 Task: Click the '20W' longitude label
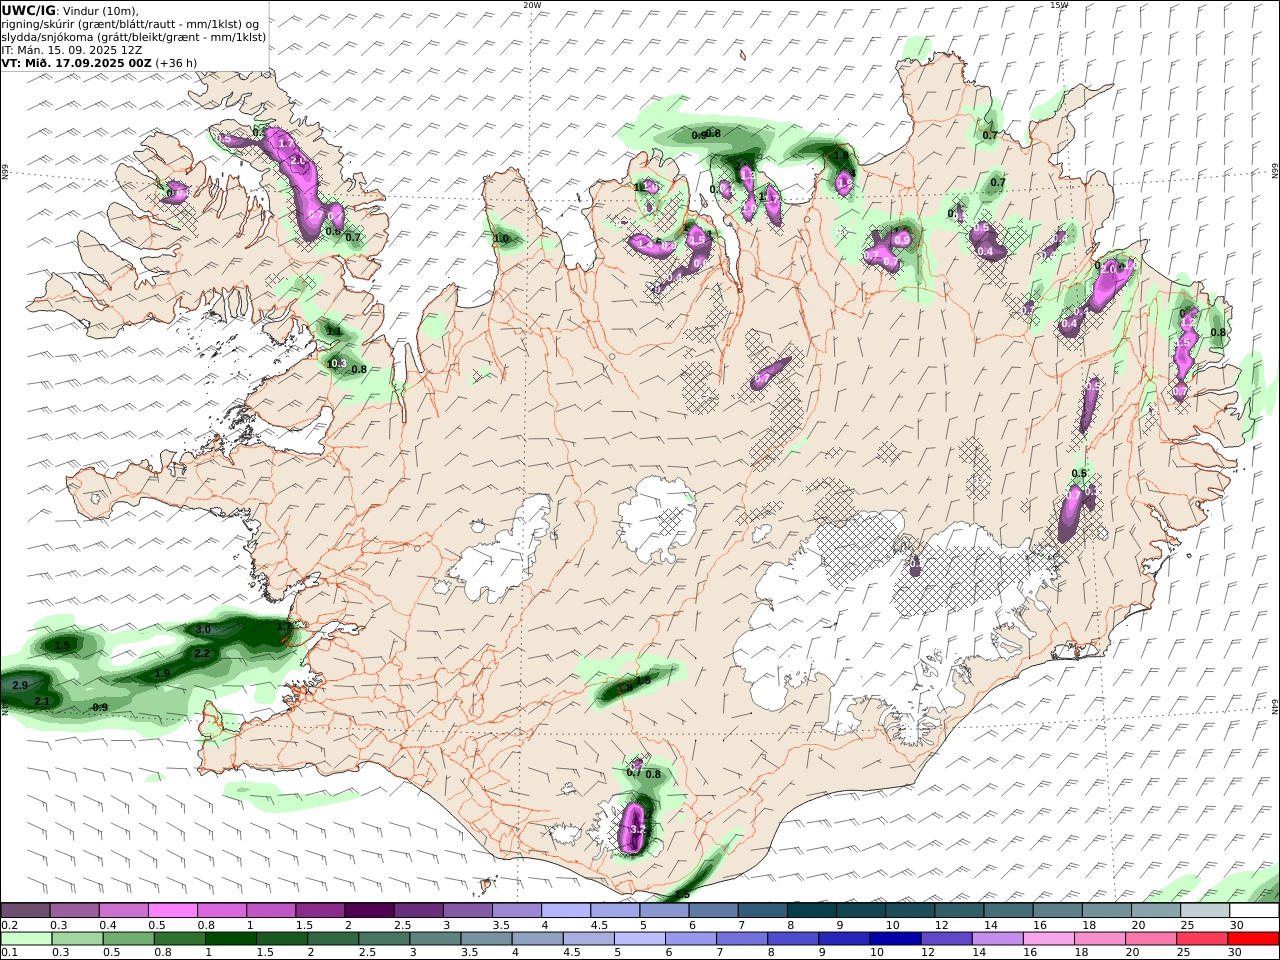pyautogui.click(x=532, y=5)
